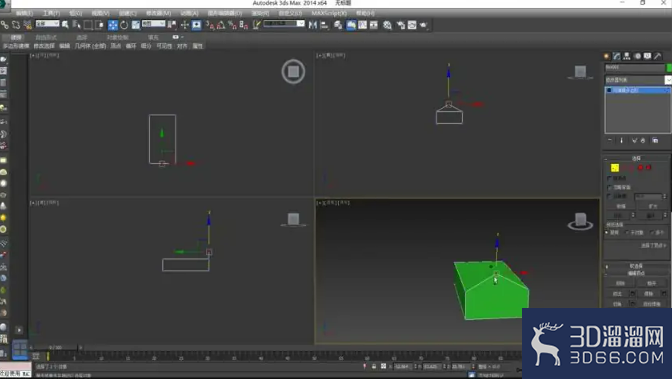Open the reference coordinate system dropdown
This screenshot has width=672, height=379.
[153, 24]
